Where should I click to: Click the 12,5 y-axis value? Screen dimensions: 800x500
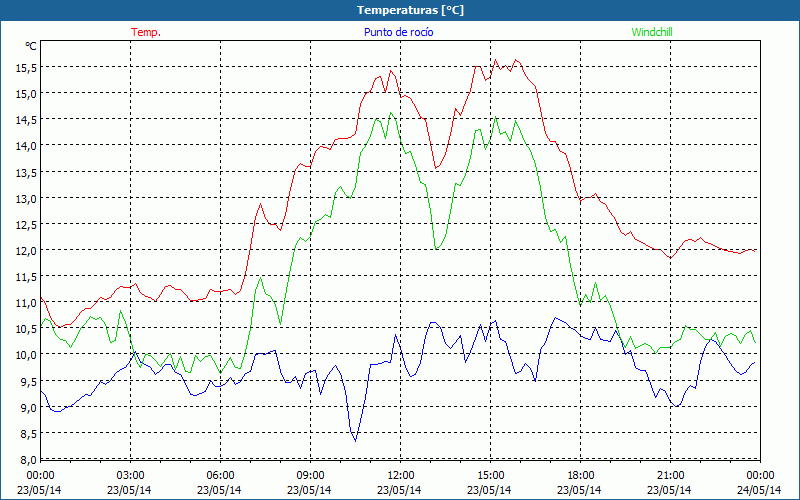click(x=27, y=224)
